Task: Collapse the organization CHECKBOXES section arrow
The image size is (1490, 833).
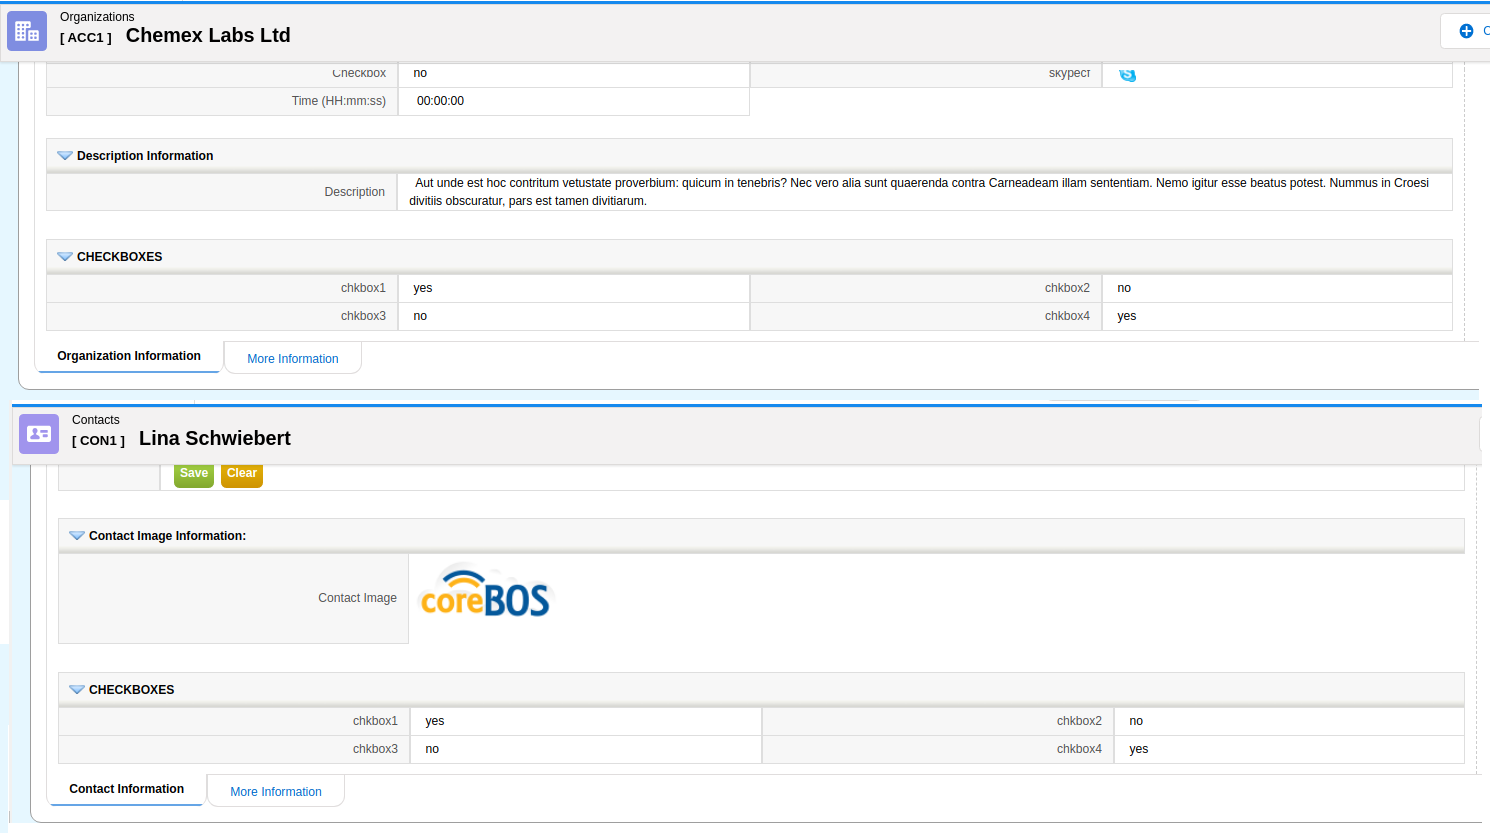Action: pos(65,257)
